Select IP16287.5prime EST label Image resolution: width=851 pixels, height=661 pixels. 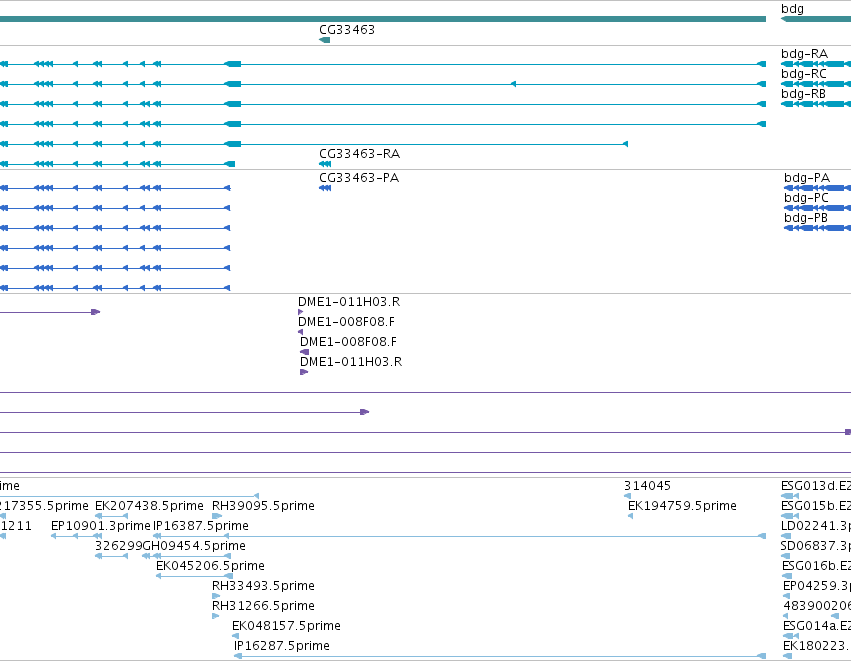(x=282, y=646)
